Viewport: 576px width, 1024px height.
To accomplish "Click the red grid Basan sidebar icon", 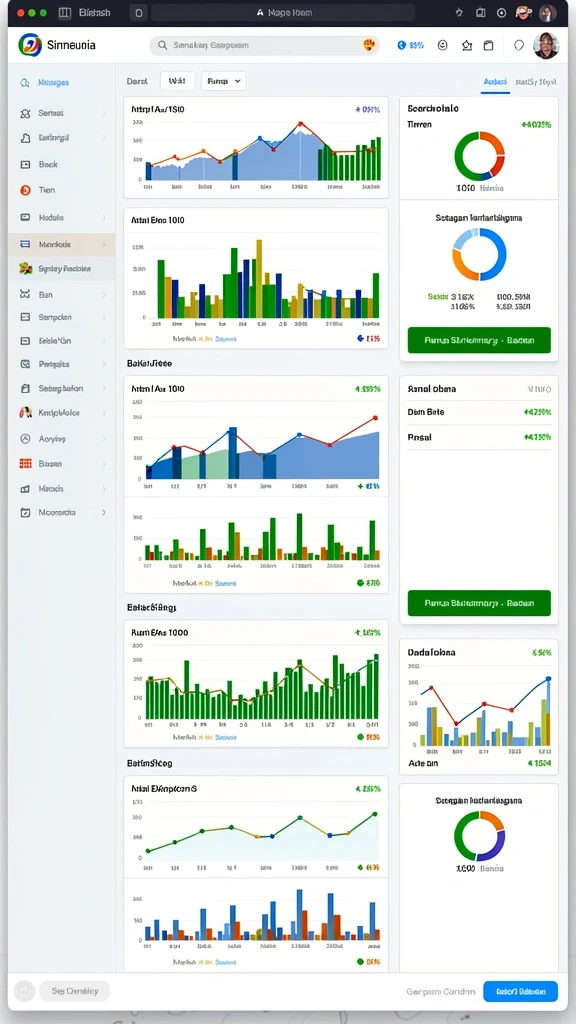I will click(25, 464).
